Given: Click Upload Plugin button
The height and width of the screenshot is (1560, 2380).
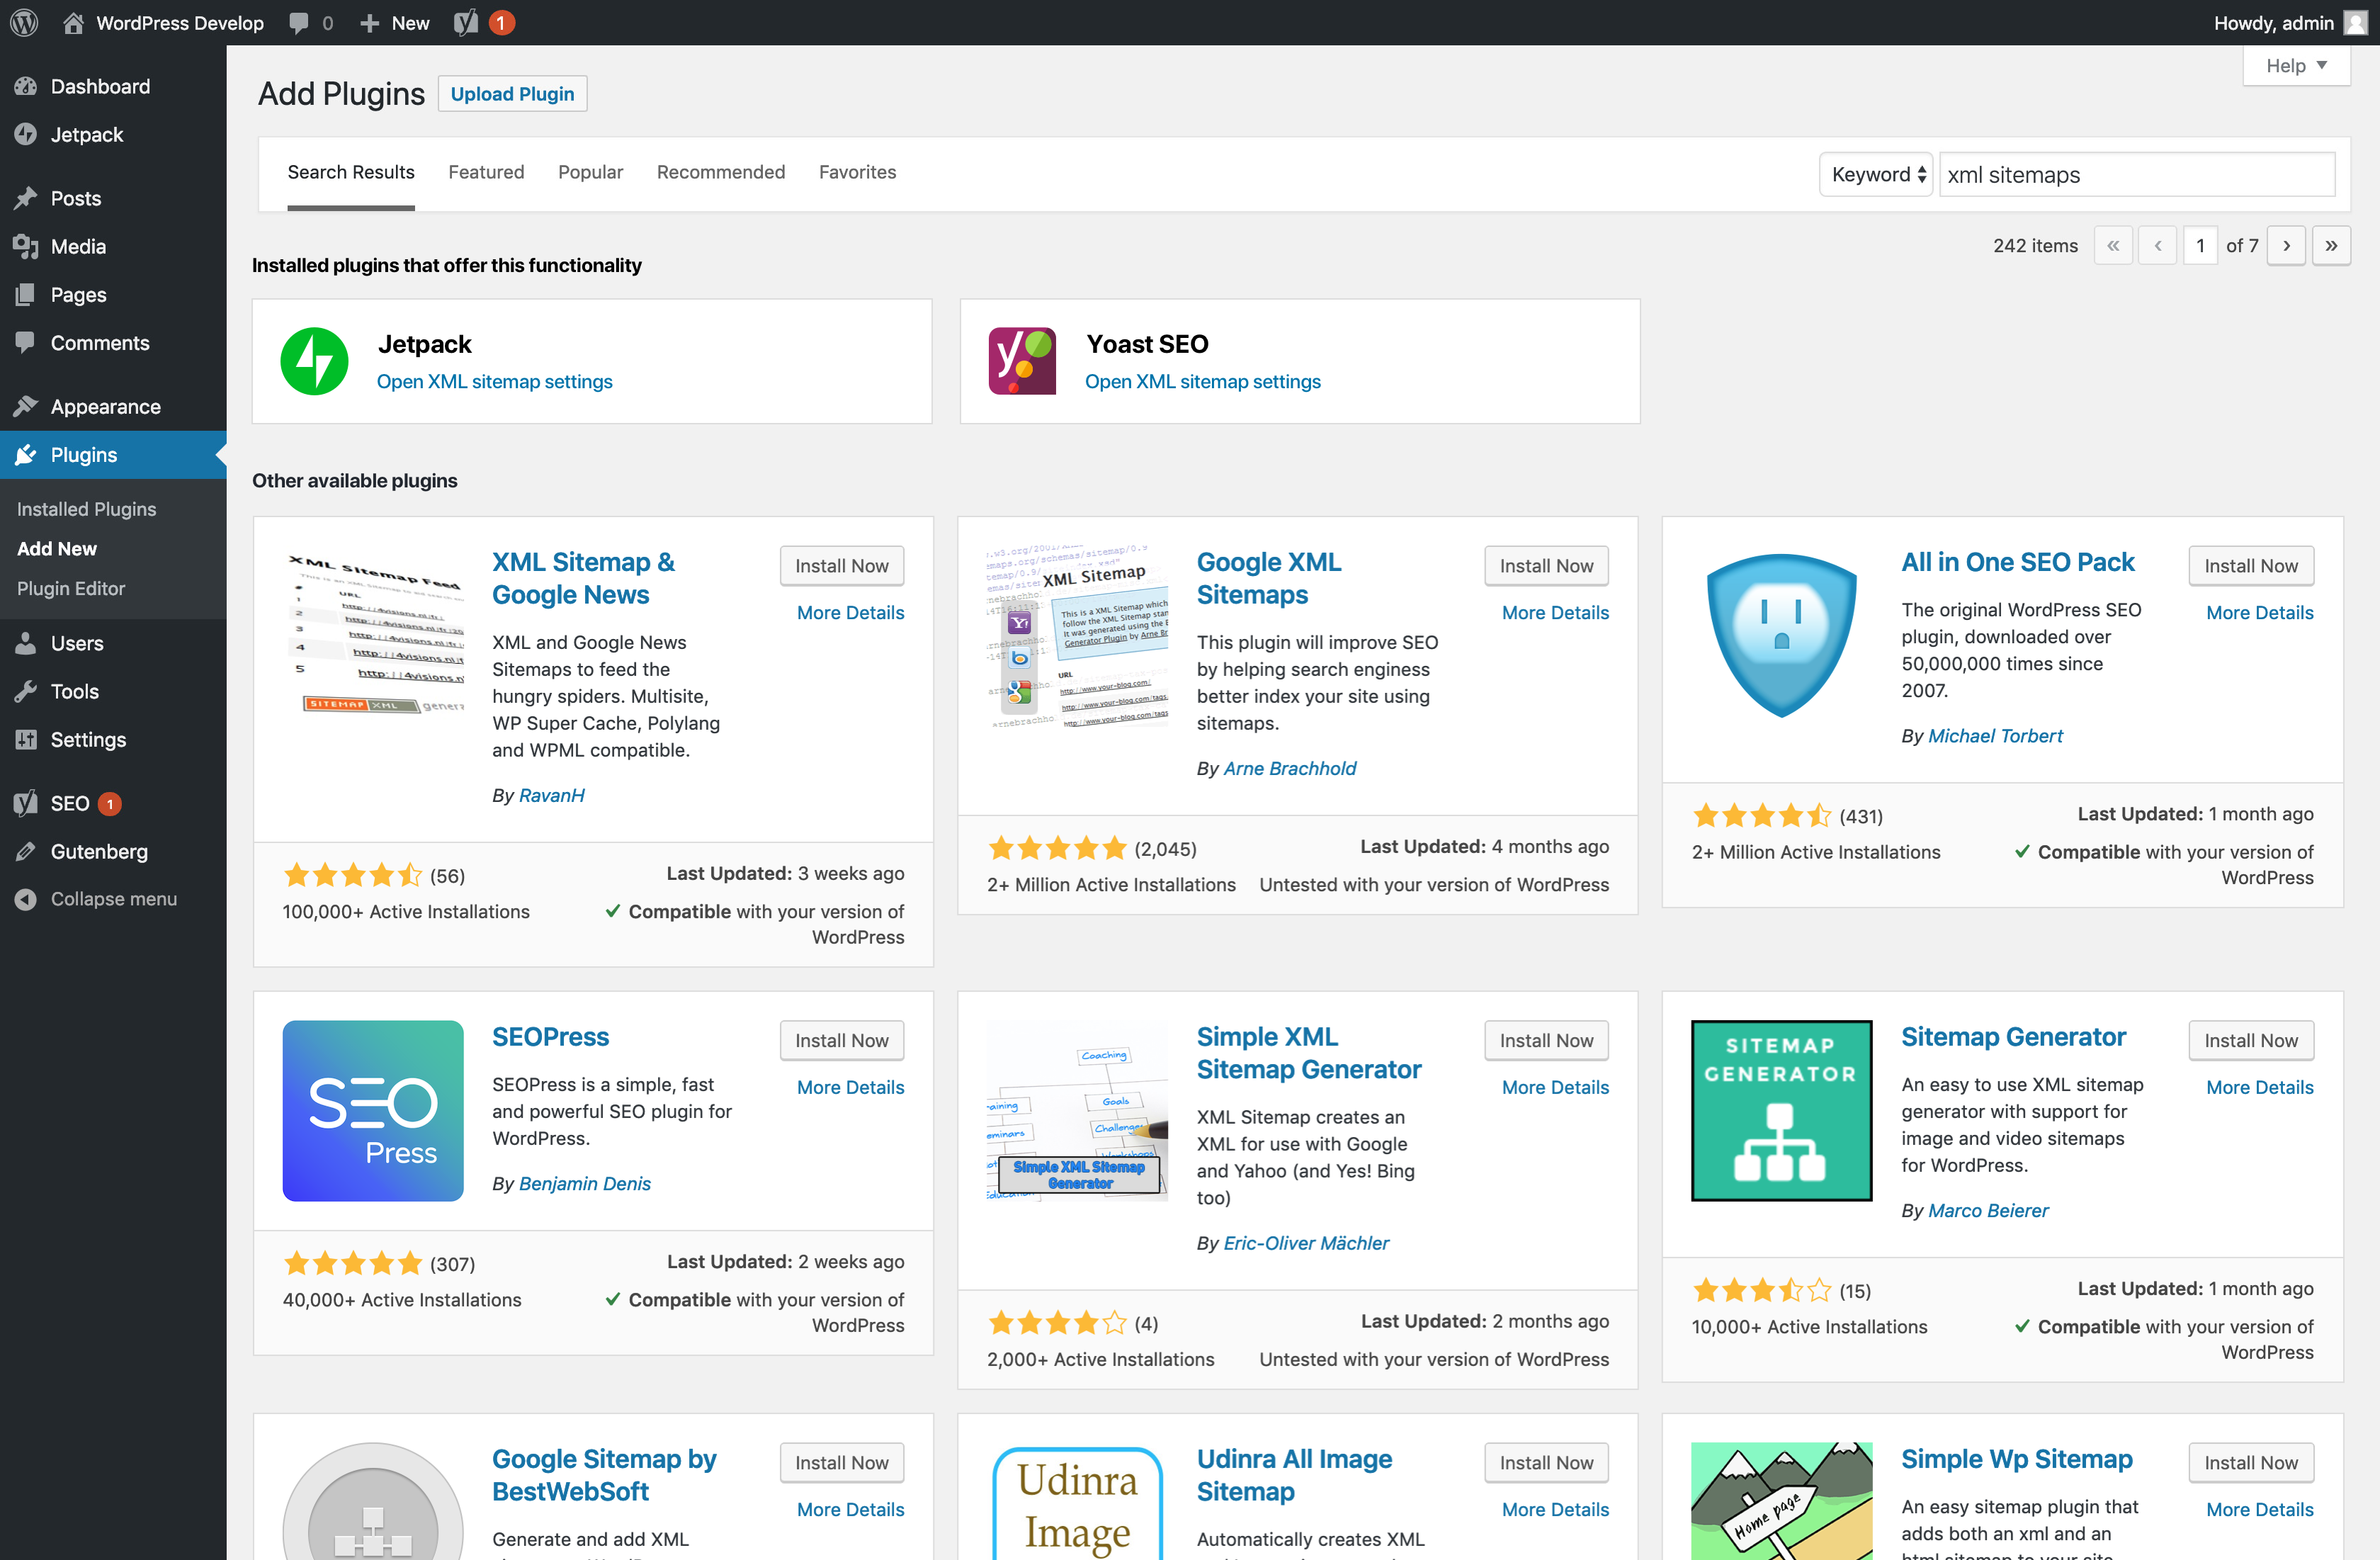Looking at the screenshot, I should [x=512, y=94].
